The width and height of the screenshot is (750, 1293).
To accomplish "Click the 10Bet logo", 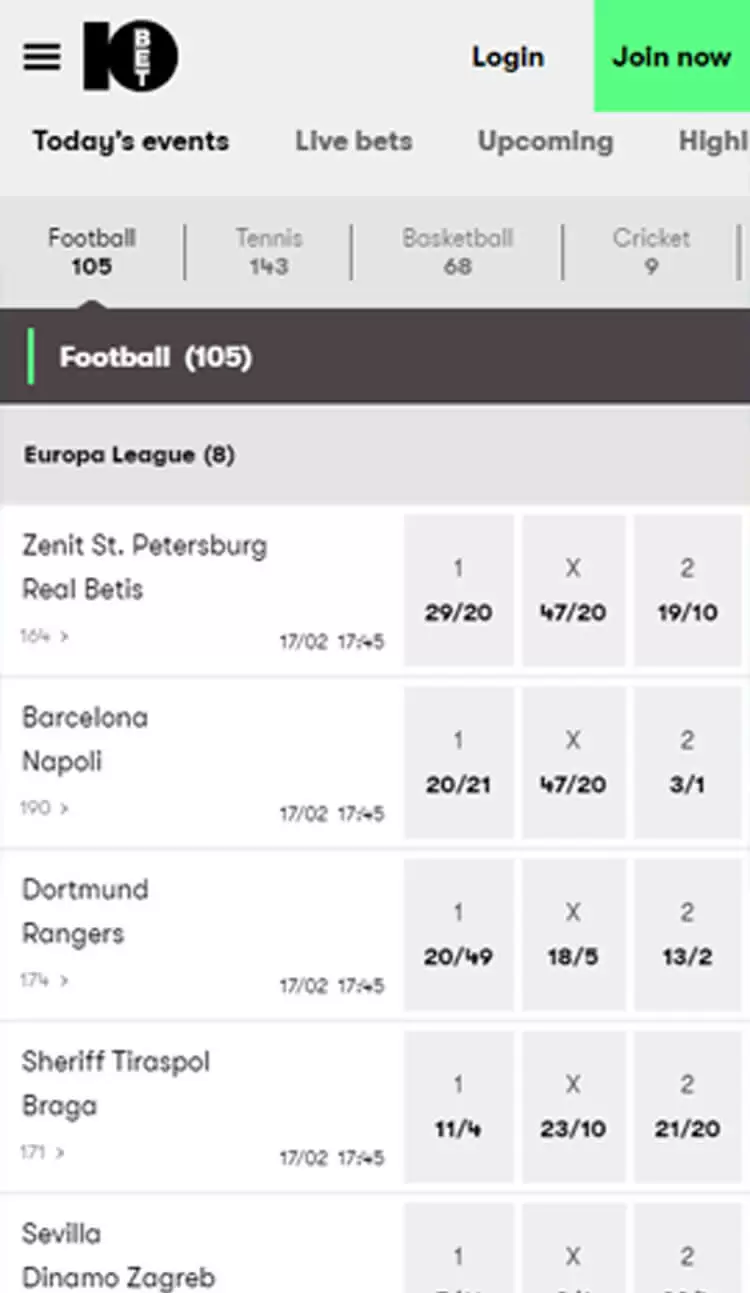I will point(130,57).
